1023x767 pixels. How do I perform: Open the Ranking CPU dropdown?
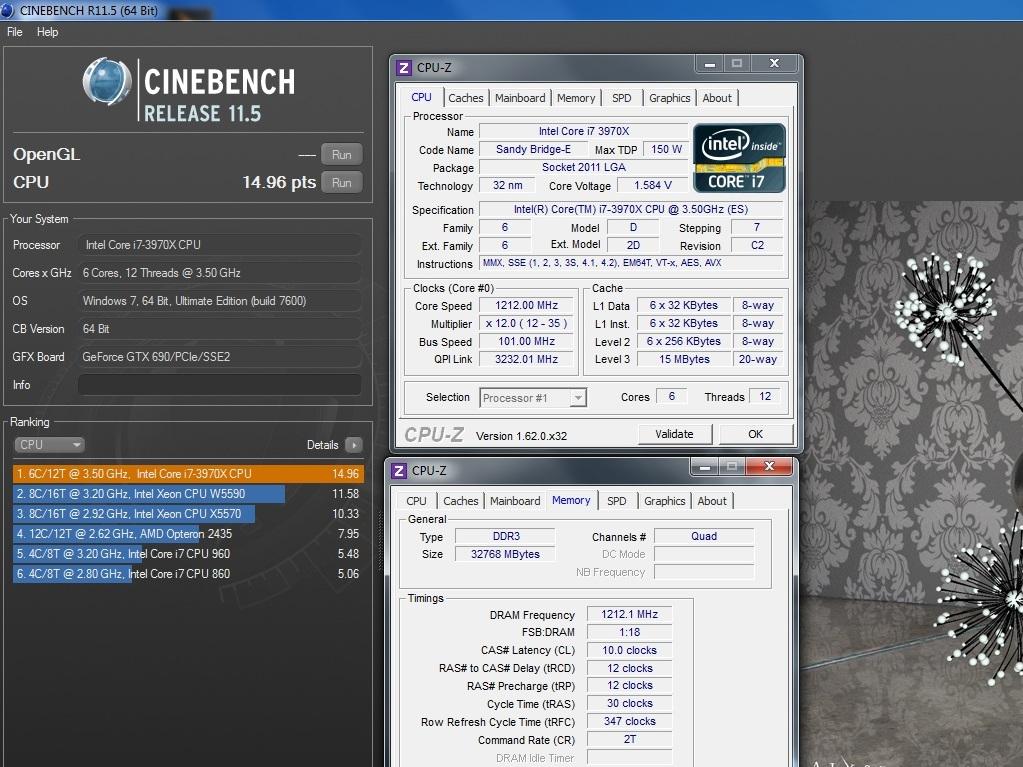coord(49,445)
